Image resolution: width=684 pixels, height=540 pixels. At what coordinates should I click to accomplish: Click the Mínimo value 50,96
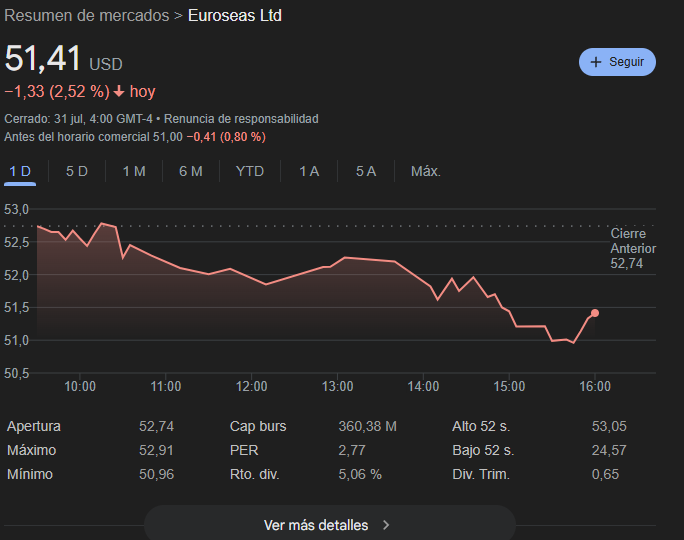pos(156,474)
